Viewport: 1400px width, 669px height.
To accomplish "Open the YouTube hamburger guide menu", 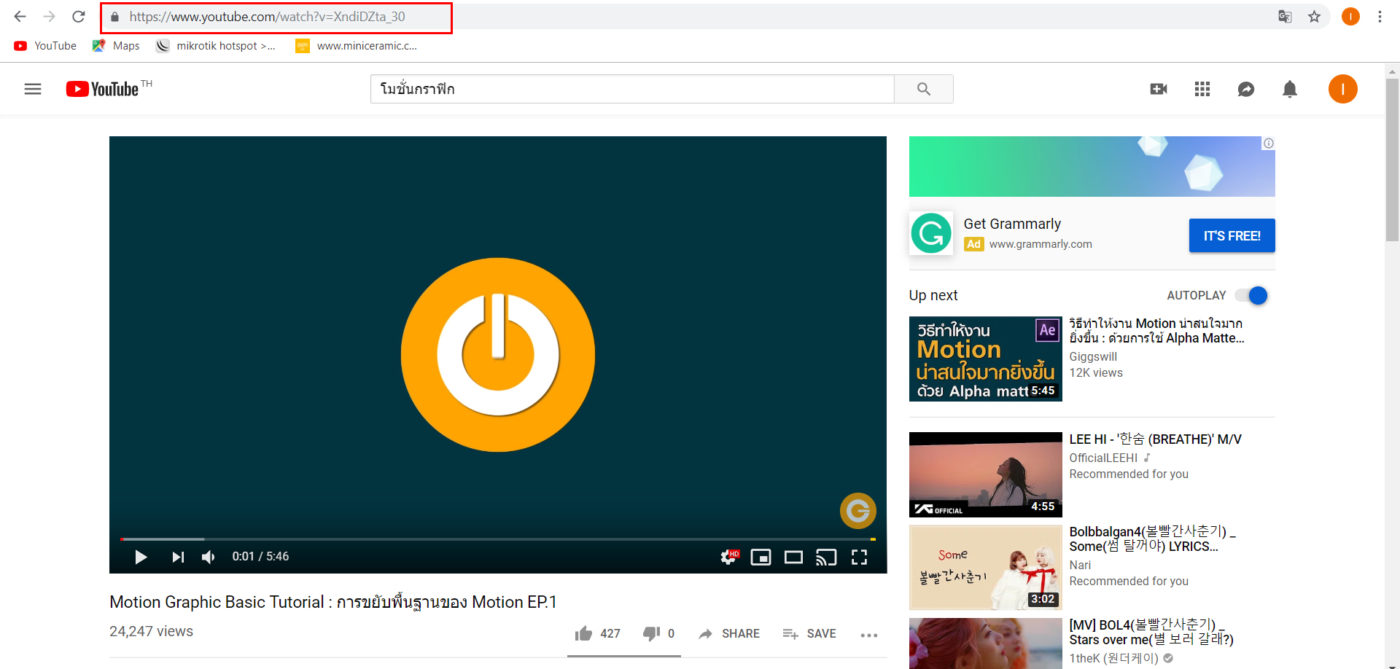I will pos(33,89).
